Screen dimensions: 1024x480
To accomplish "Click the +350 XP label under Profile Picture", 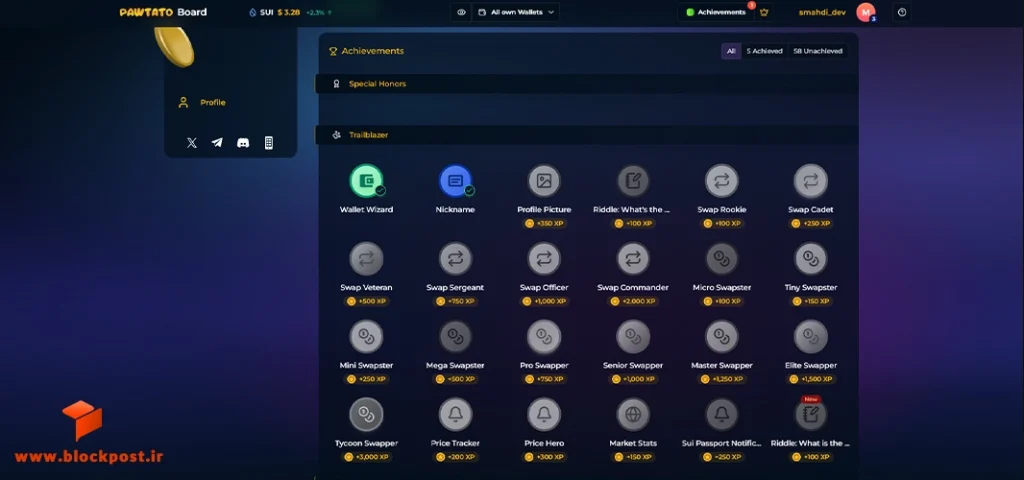I will pyautogui.click(x=544, y=223).
